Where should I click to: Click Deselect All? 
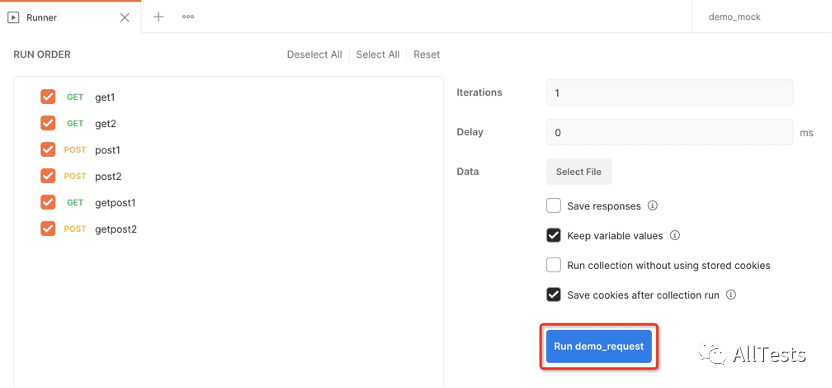pos(315,55)
